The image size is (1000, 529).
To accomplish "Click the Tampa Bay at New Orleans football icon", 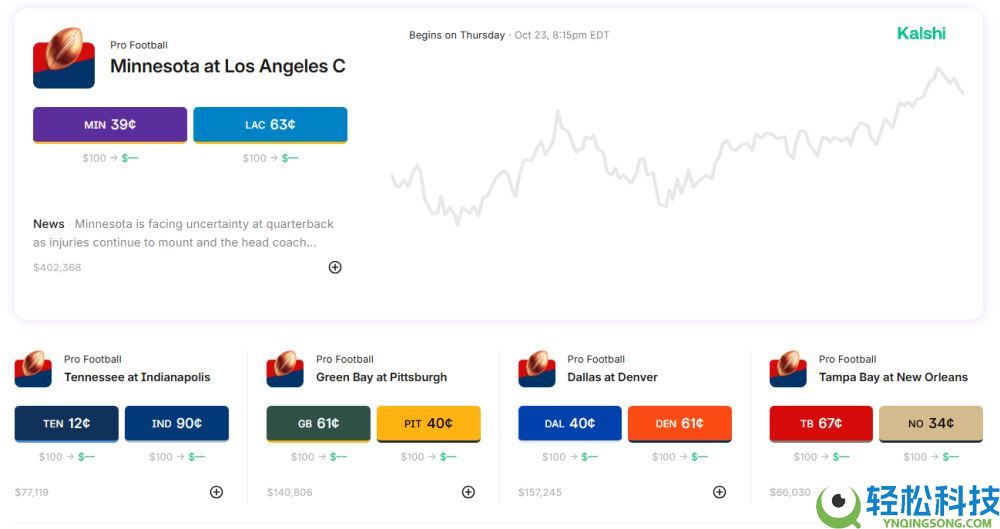I will pyautogui.click(x=788, y=369).
